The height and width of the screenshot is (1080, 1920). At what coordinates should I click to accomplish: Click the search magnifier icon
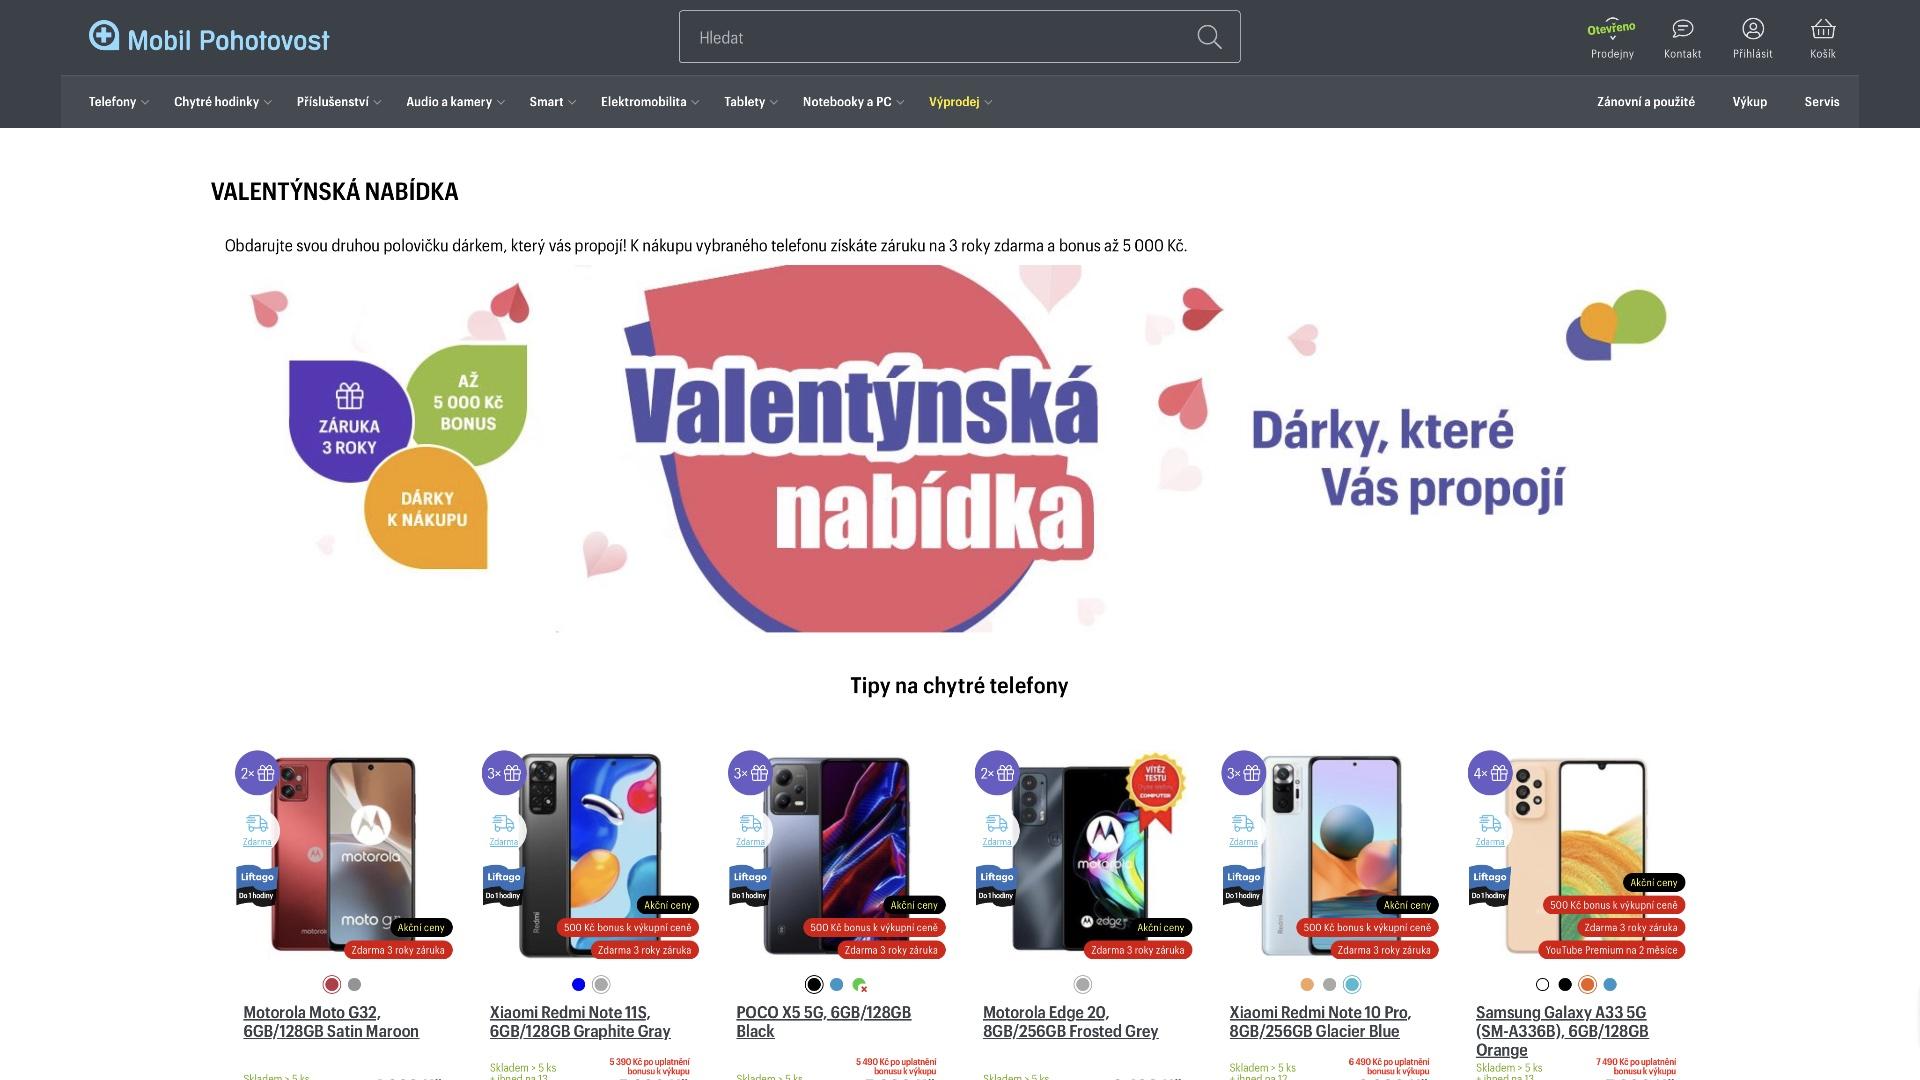[x=1209, y=37]
